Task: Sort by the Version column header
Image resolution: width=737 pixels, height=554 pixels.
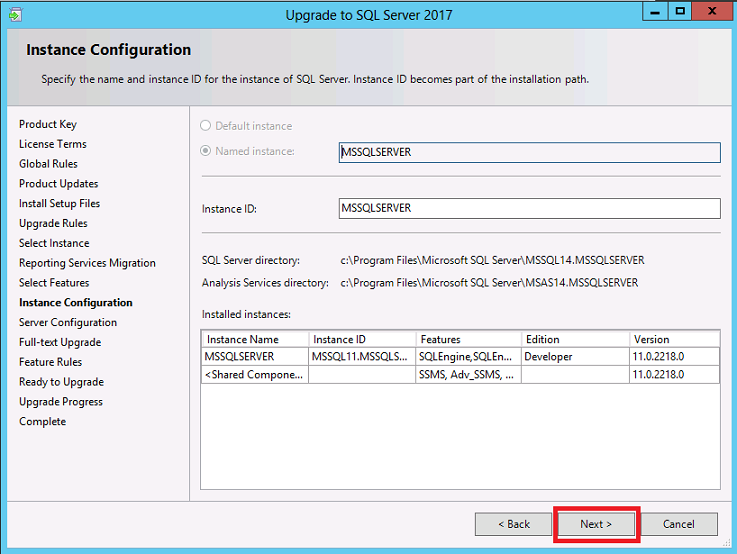Action: coord(674,339)
